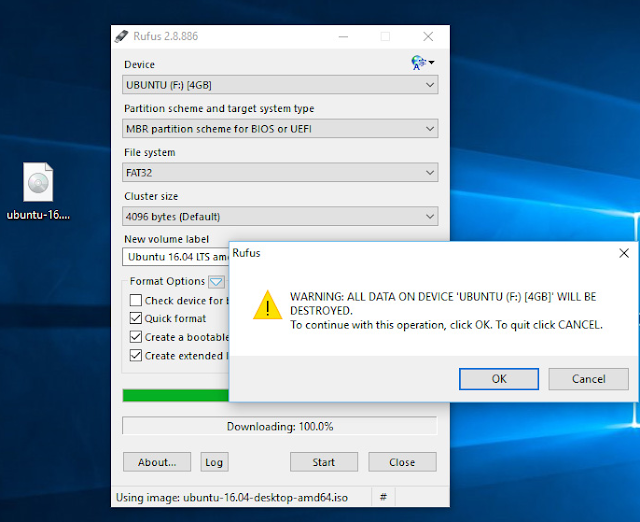The width and height of the screenshot is (640, 522).
Task: Click the About... button
Action: click(157, 462)
